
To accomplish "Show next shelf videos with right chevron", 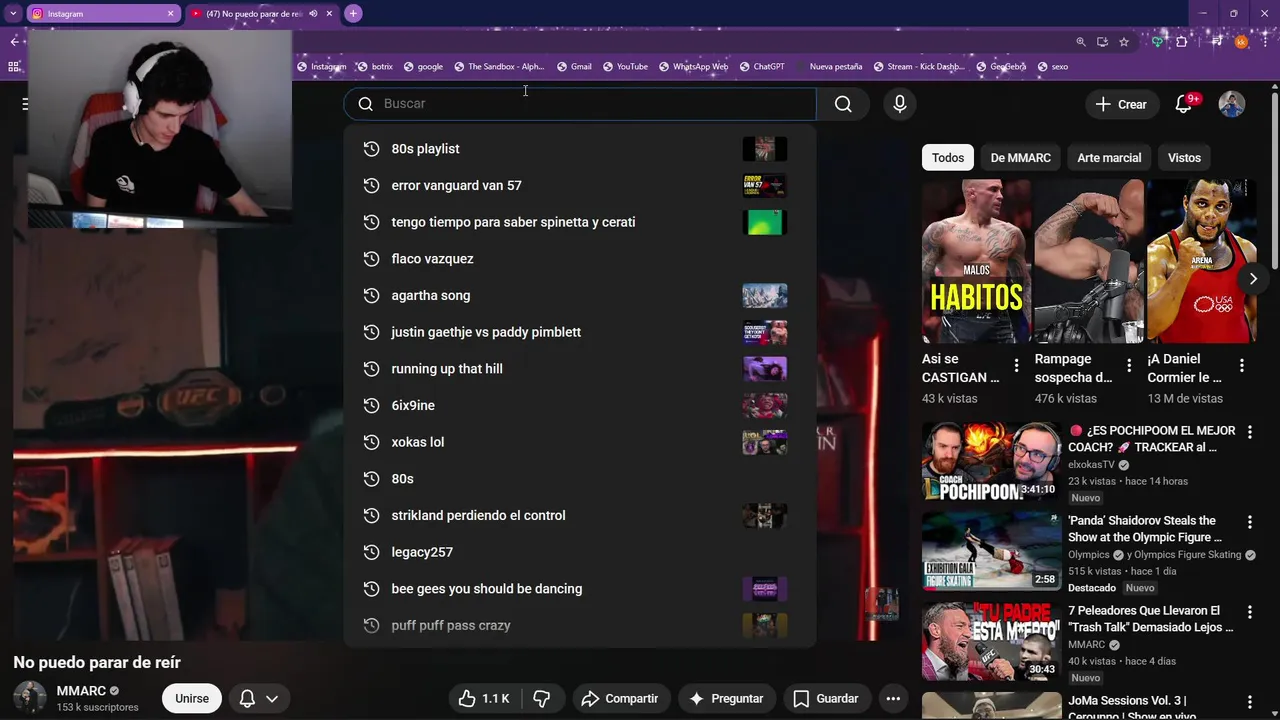I will point(1253,279).
